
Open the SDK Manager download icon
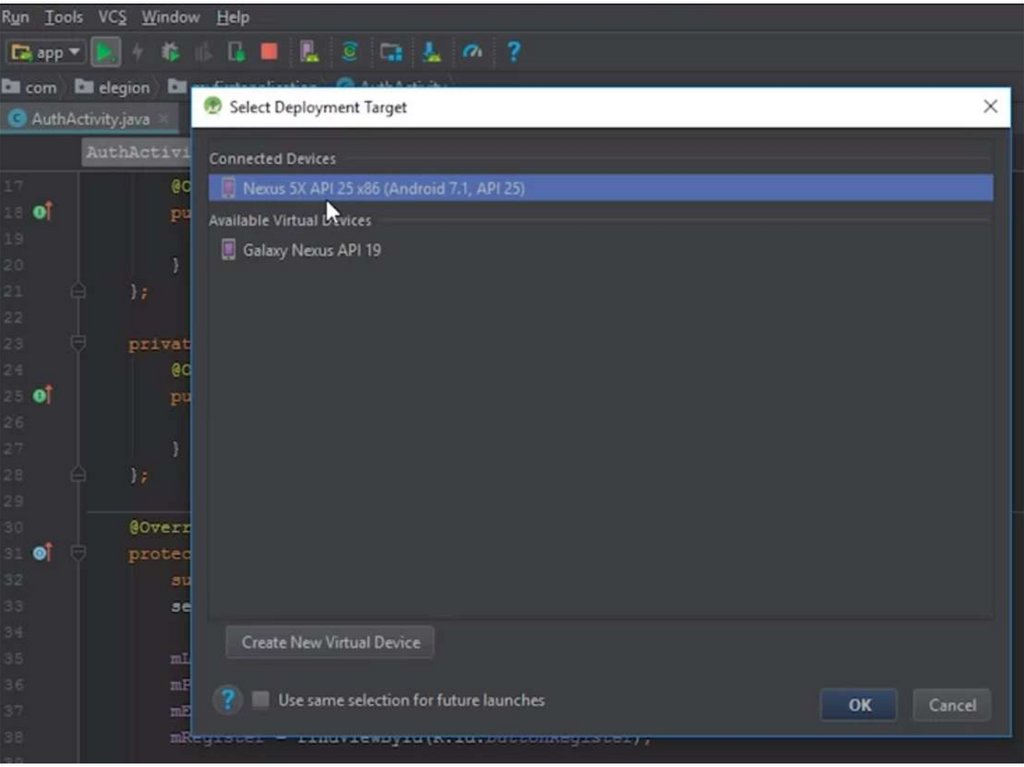[431, 52]
